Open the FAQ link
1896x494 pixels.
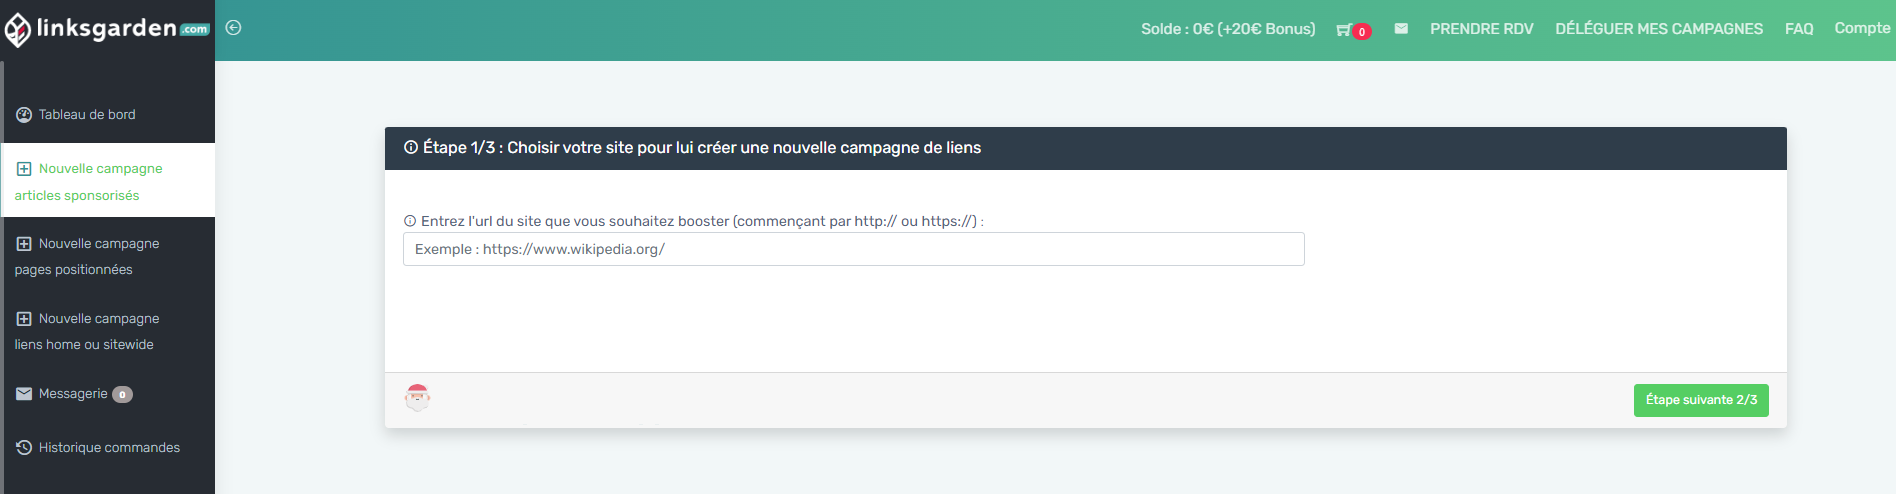pyautogui.click(x=1799, y=29)
